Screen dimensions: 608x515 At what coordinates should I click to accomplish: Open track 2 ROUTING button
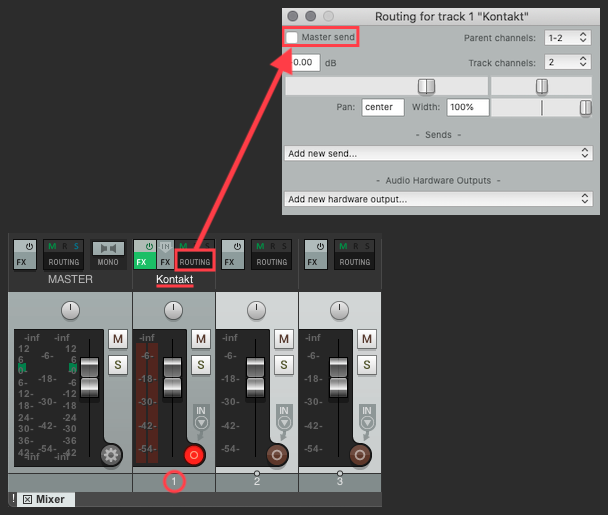pyautogui.click(x=271, y=262)
